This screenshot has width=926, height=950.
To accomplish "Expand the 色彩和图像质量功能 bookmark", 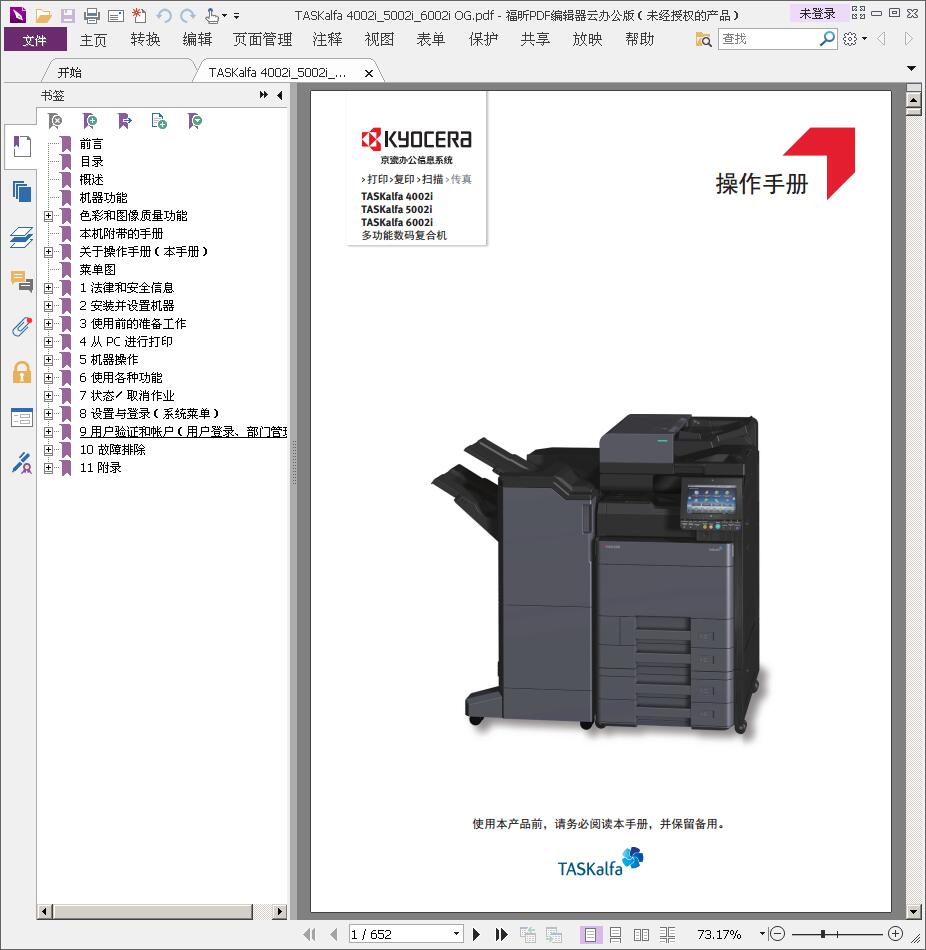I will click(48, 216).
